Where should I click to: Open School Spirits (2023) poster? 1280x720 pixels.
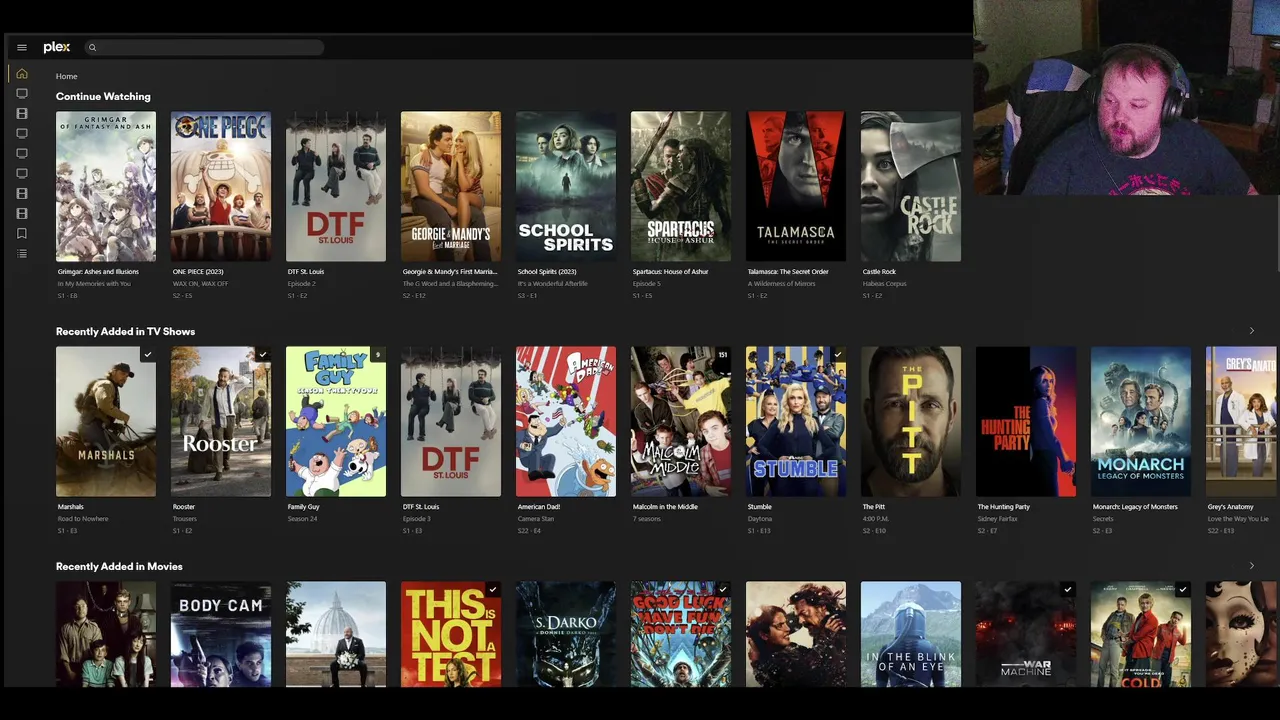pos(566,186)
